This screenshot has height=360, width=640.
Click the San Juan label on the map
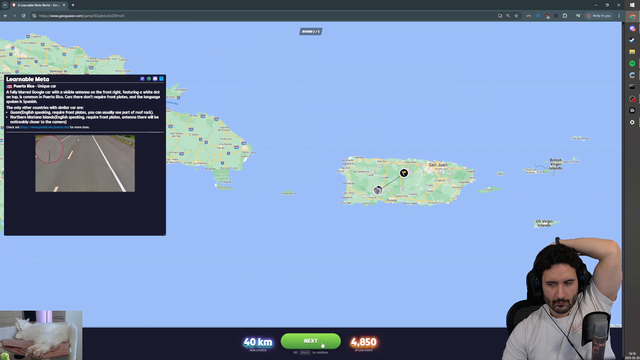[x=437, y=165]
